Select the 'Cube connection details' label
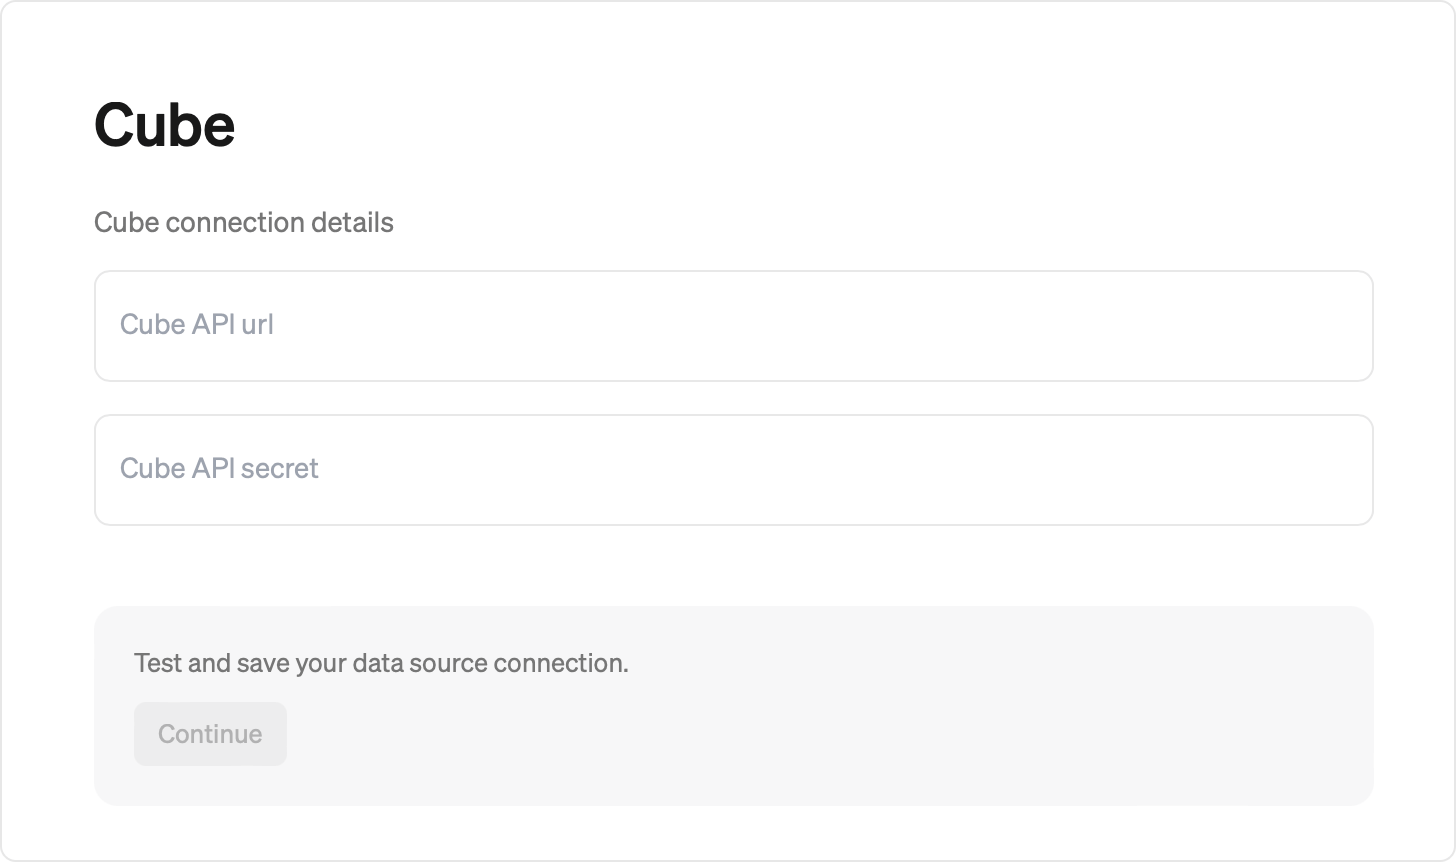The height and width of the screenshot is (862, 1456). point(244,222)
